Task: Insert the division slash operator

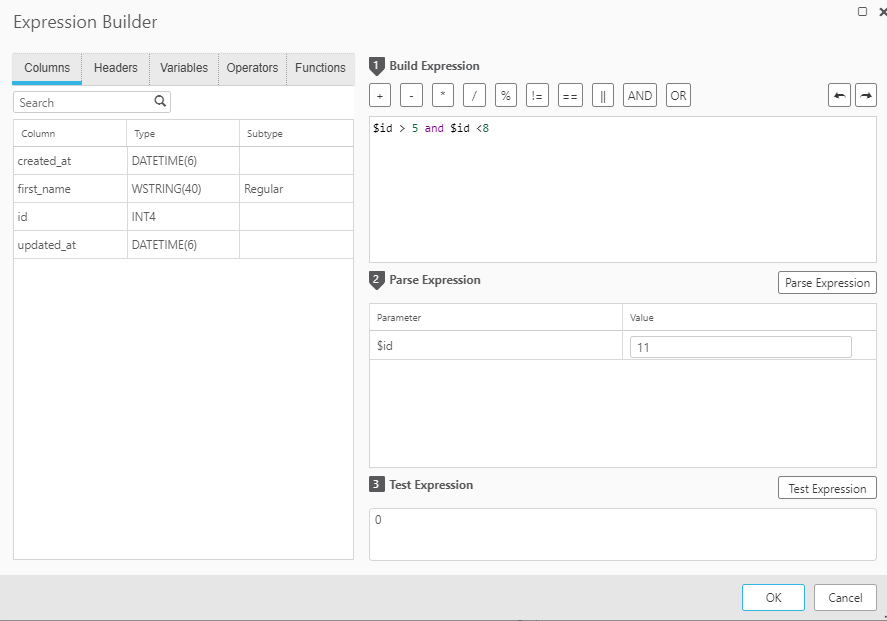Action: (x=474, y=96)
